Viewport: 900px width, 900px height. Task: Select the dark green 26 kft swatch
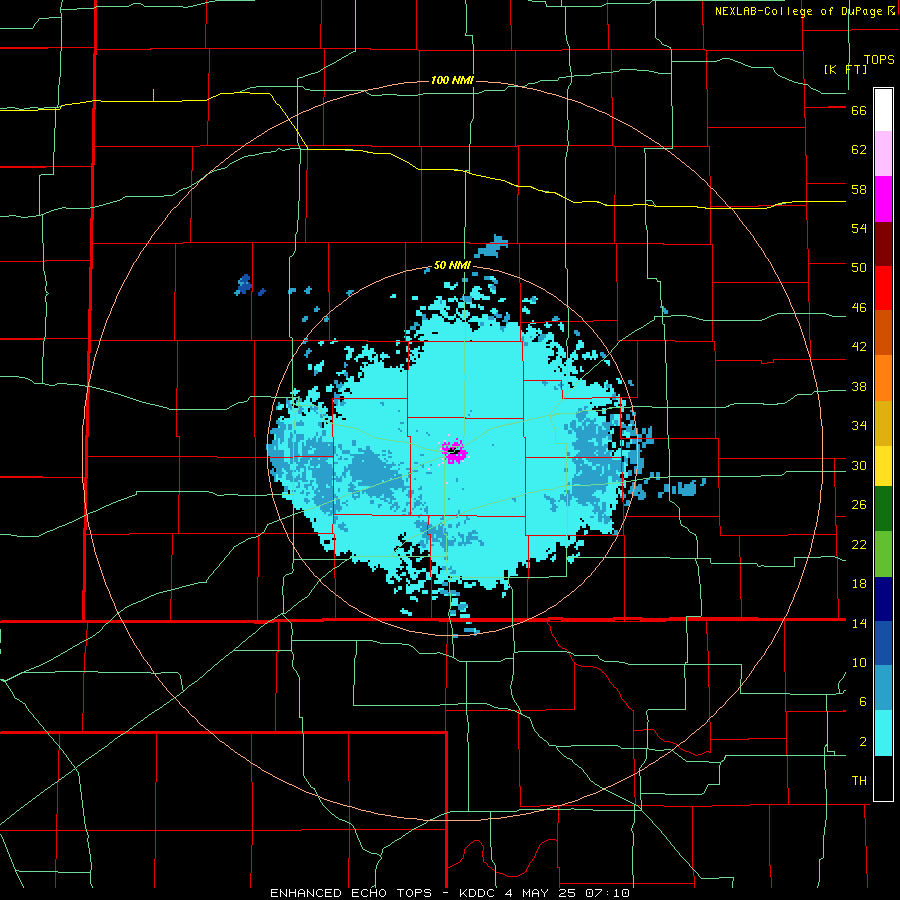point(883,509)
